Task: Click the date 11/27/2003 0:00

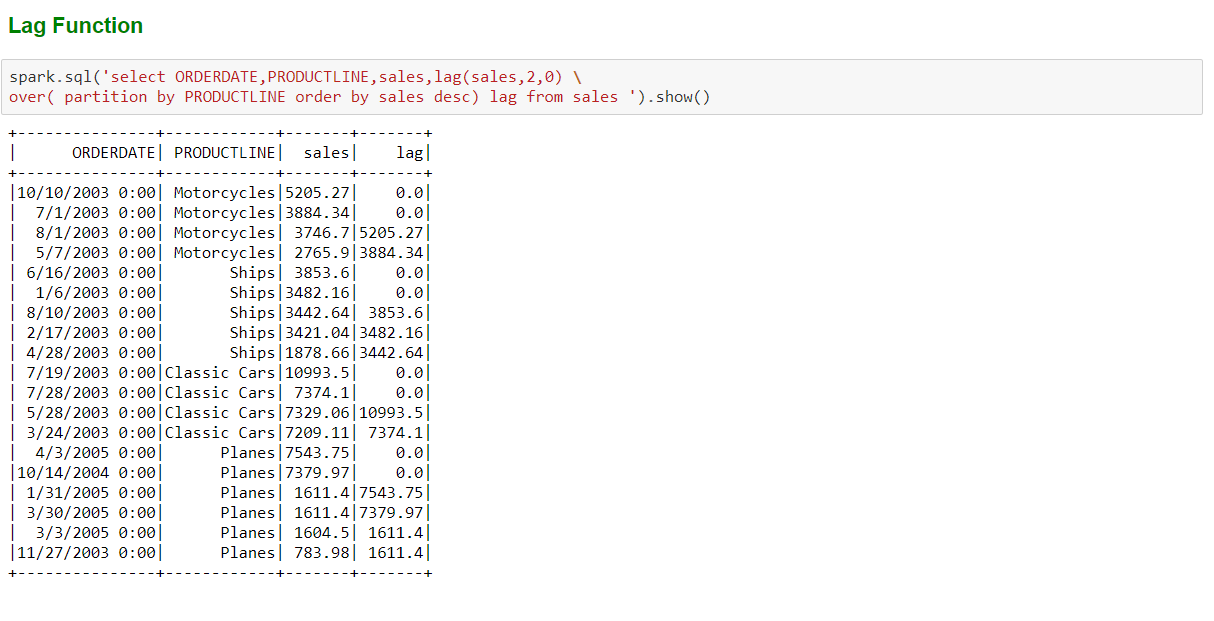Action: coord(86,553)
